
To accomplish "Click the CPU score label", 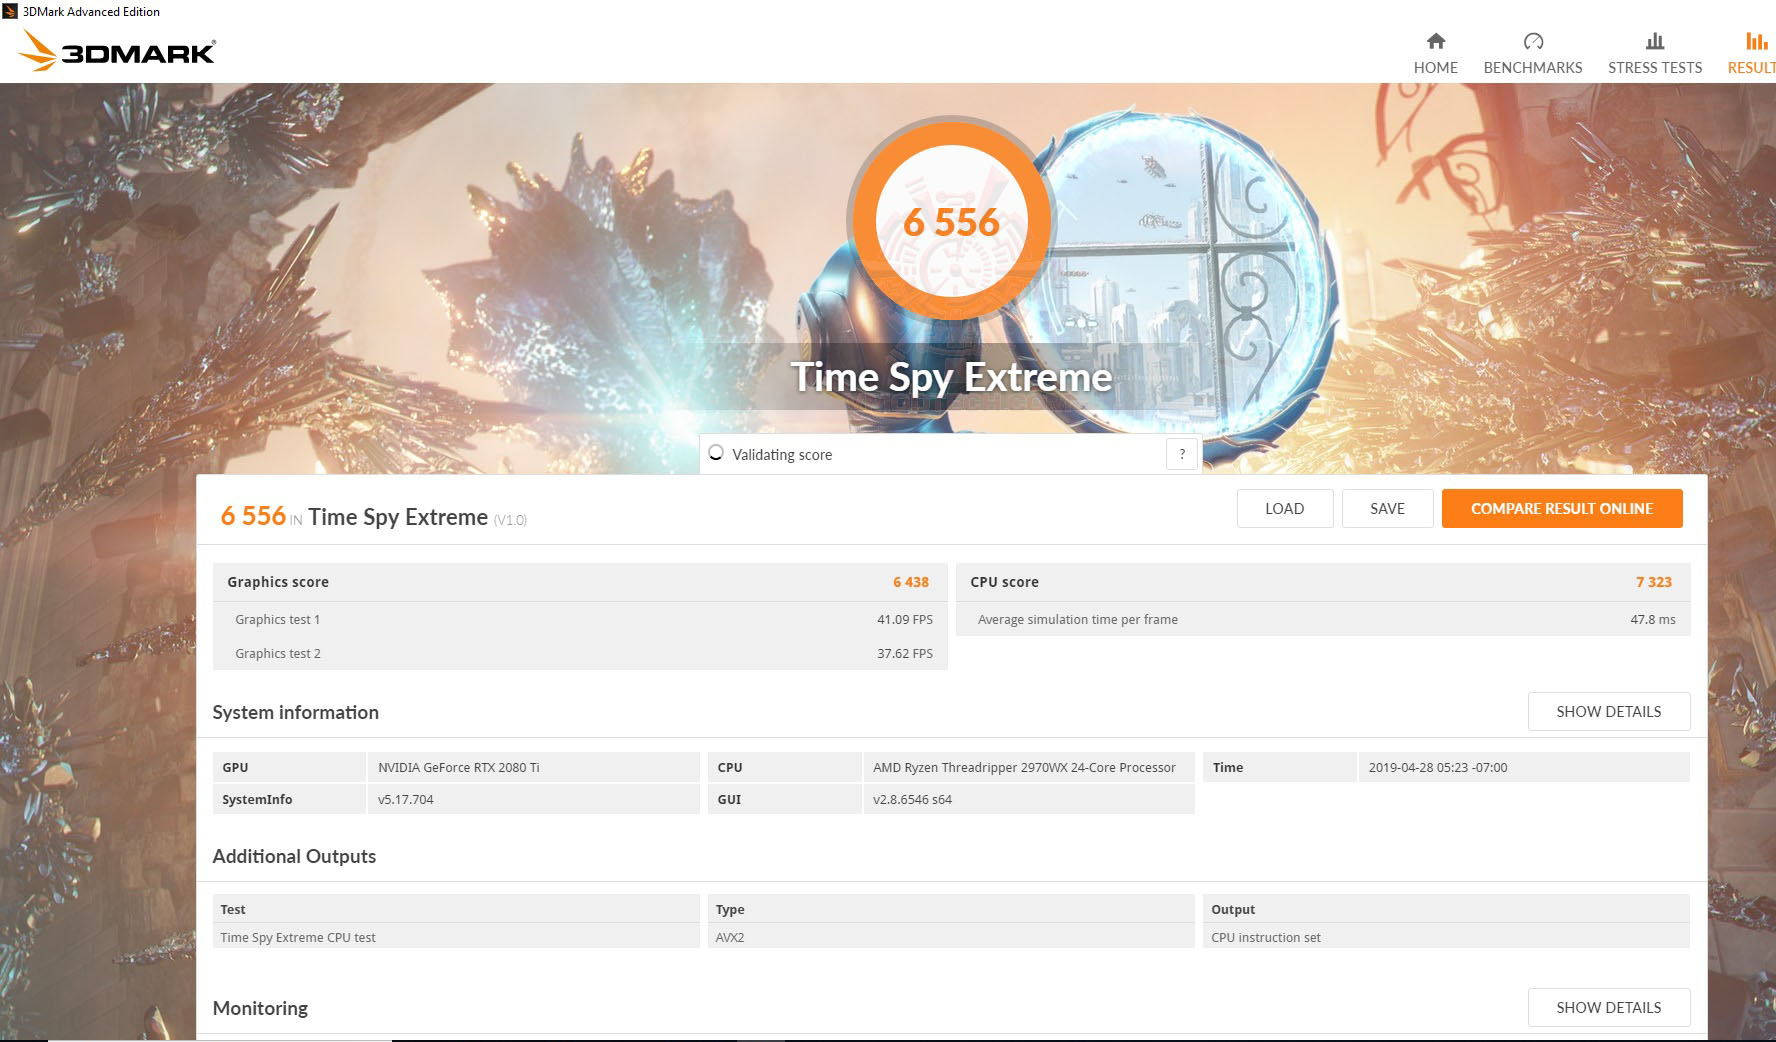I will click(1004, 582).
